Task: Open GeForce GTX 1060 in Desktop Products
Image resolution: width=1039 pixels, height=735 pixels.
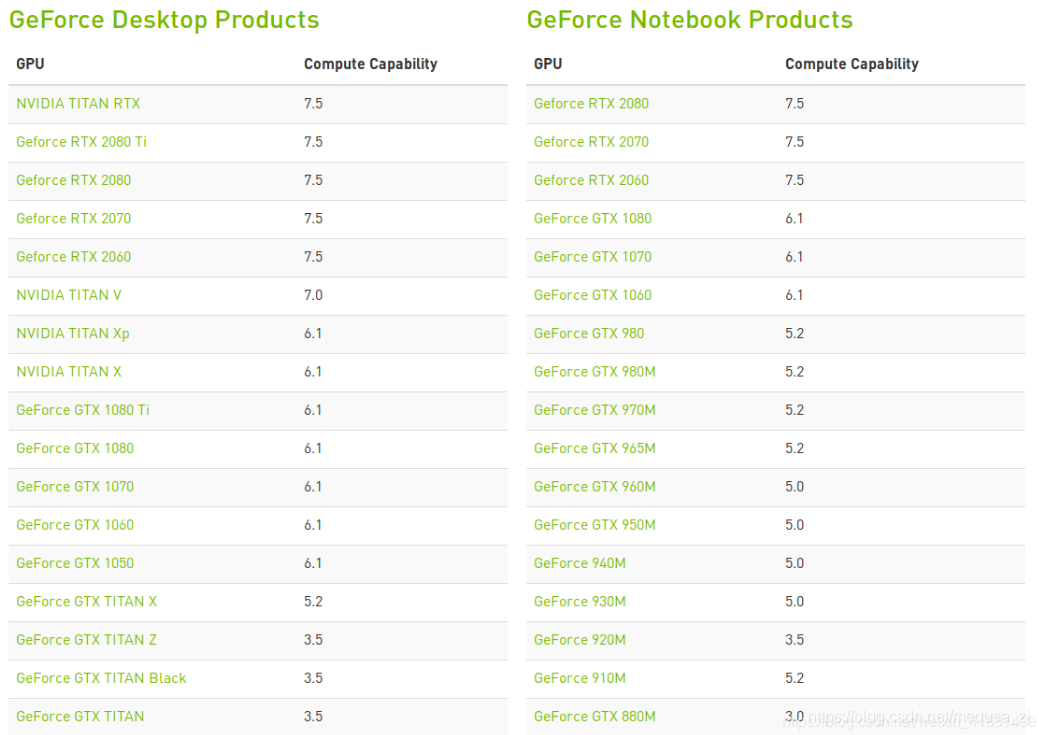Action: 75,525
